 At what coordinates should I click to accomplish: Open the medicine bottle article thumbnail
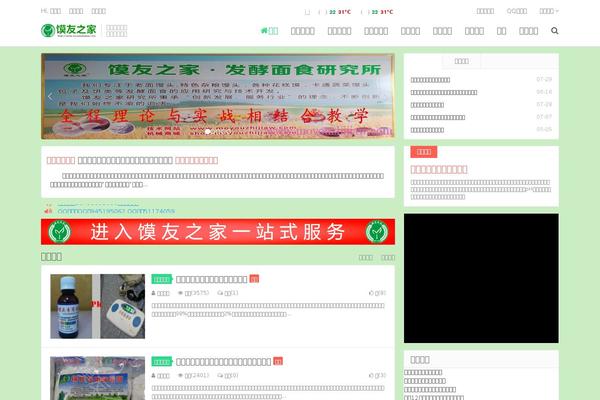click(98, 306)
